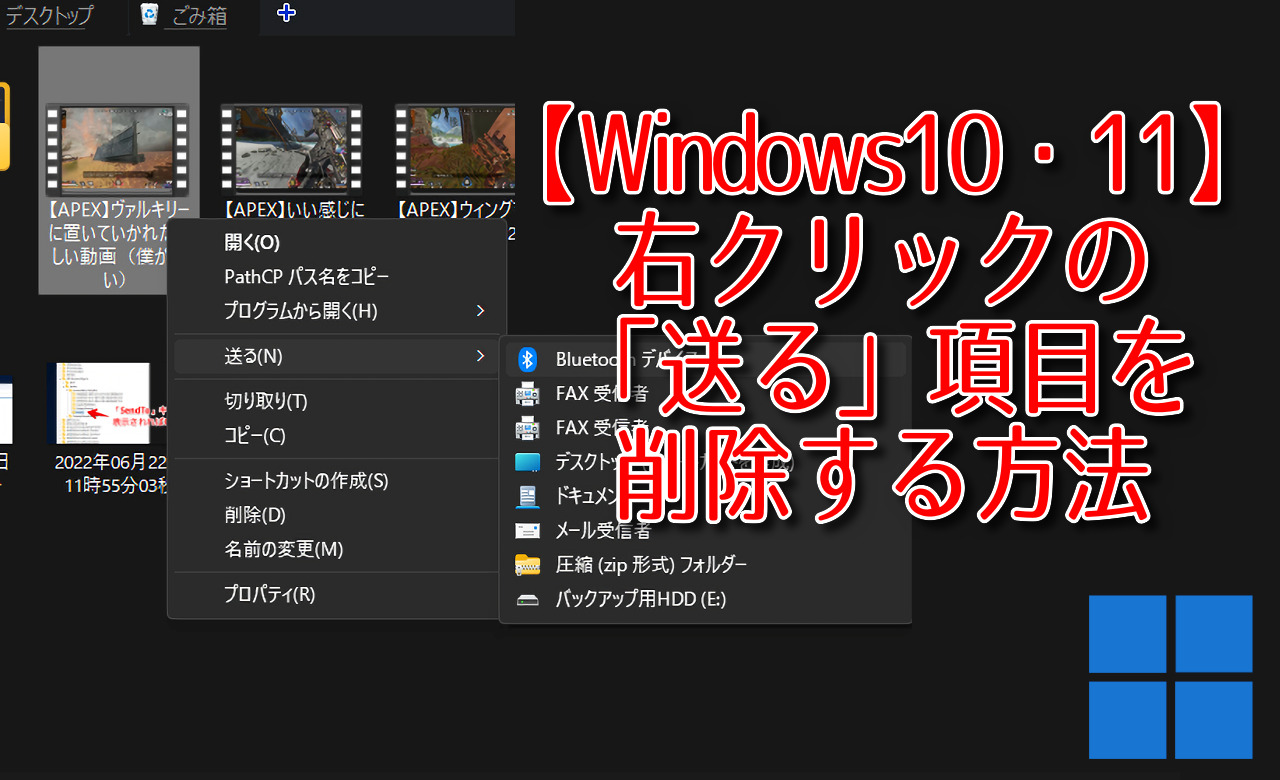Send to Desktop shortcut icon
The image size is (1280, 780).
coord(527,462)
